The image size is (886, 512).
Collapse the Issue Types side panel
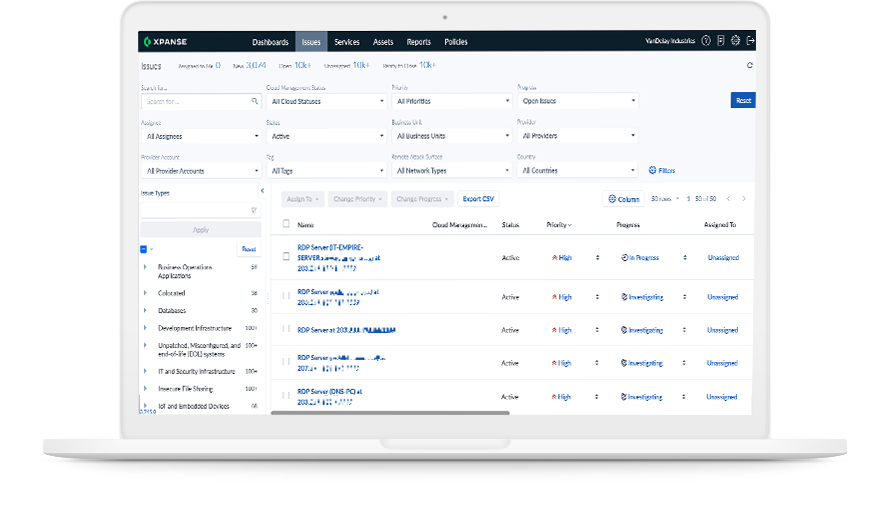coord(262,191)
